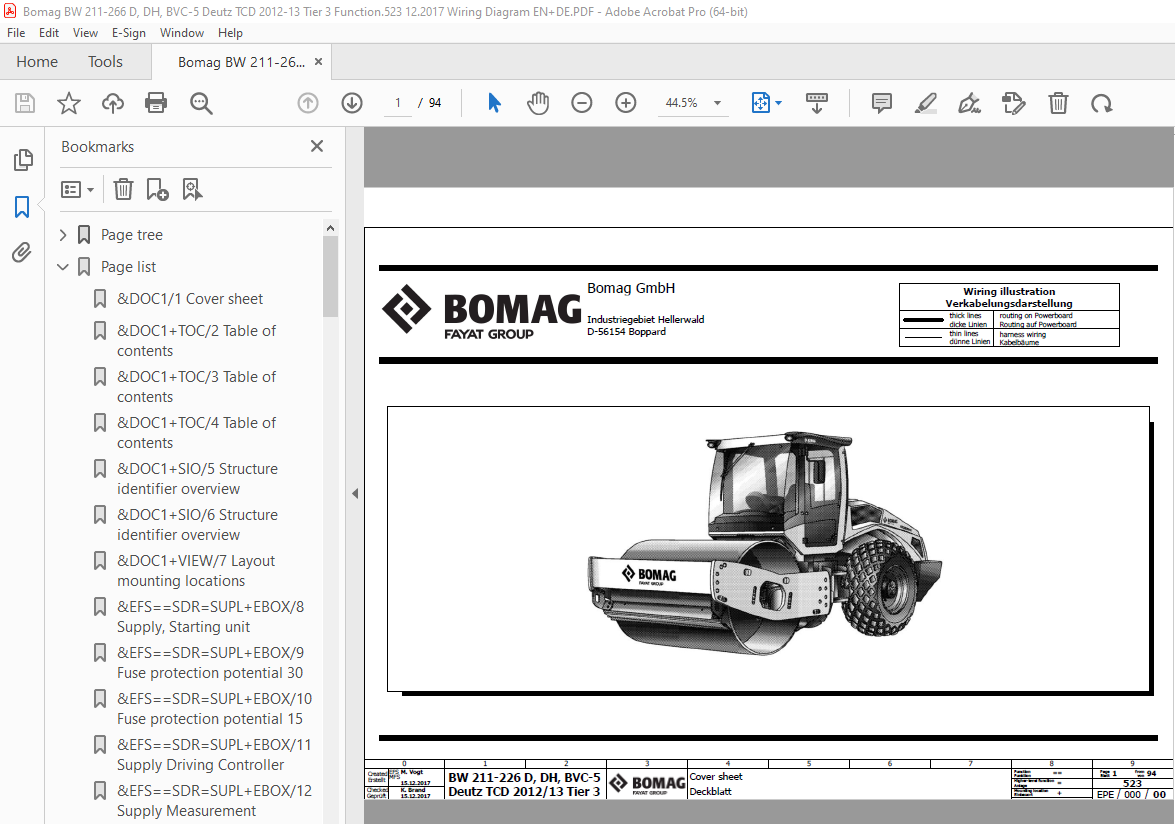Choose the Selection arrow tool
Viewport: 1175px width, 824px height.
494,103
